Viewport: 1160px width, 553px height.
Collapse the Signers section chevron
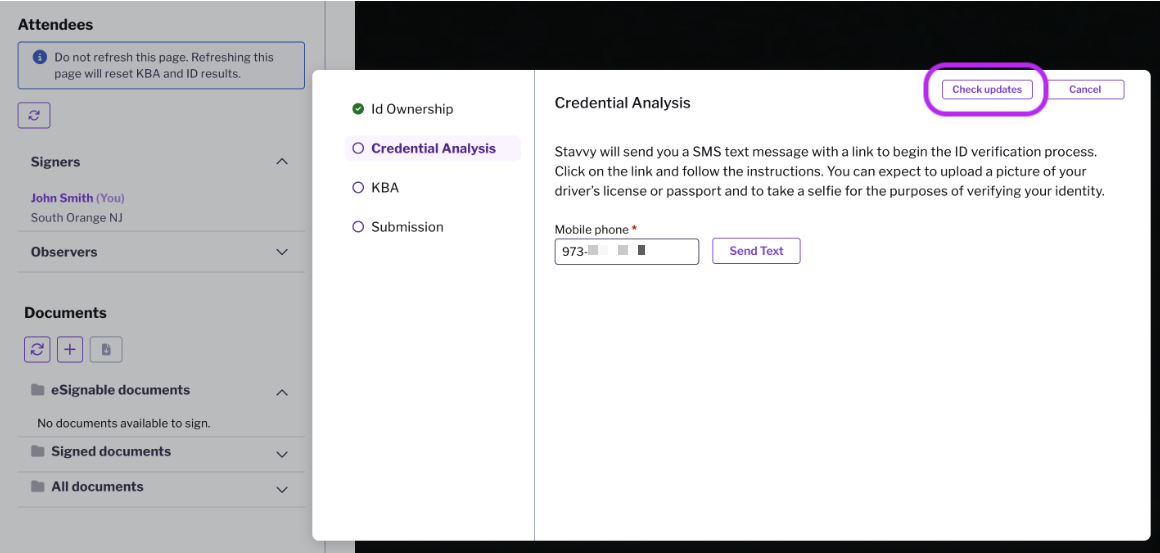tap(282, 161)
